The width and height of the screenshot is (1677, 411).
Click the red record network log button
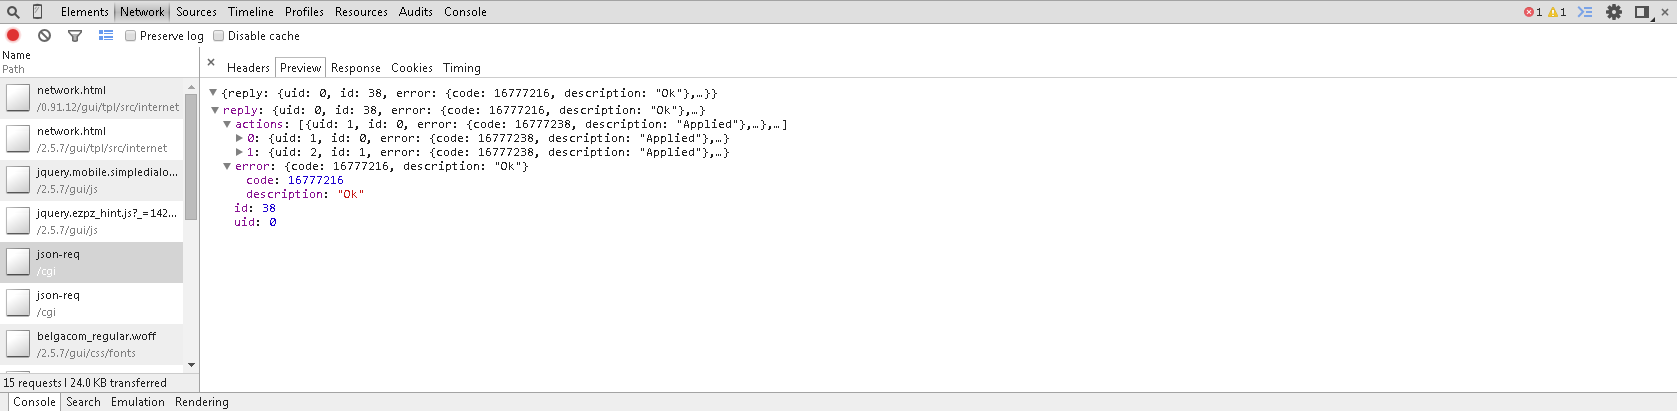pos(14,35)
